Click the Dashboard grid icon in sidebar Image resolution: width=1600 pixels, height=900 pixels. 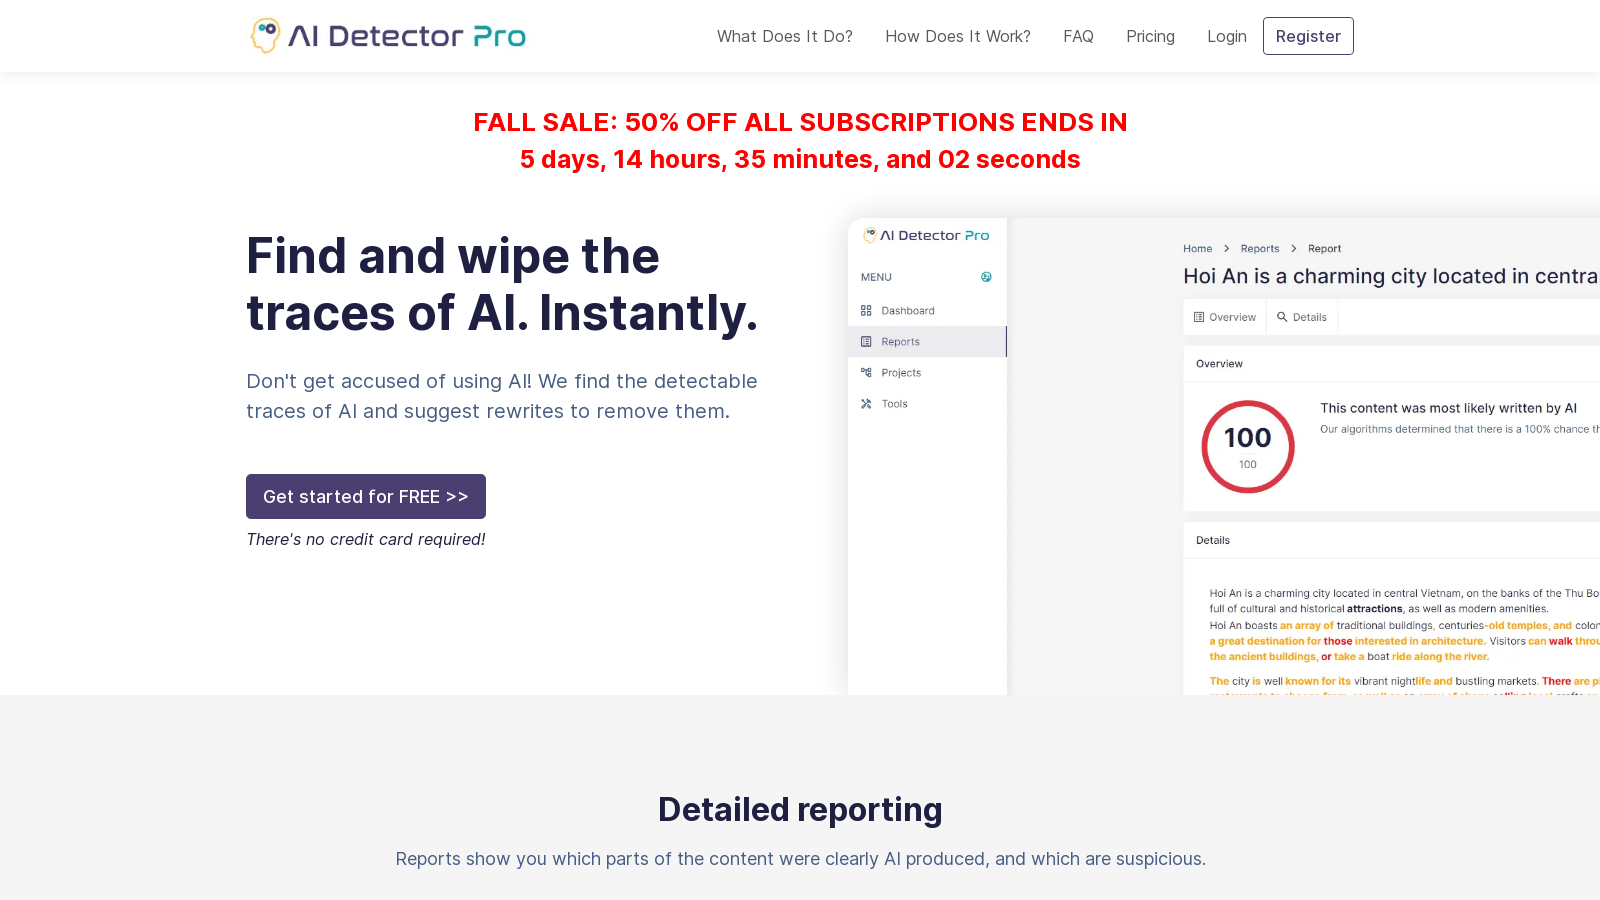866,311
